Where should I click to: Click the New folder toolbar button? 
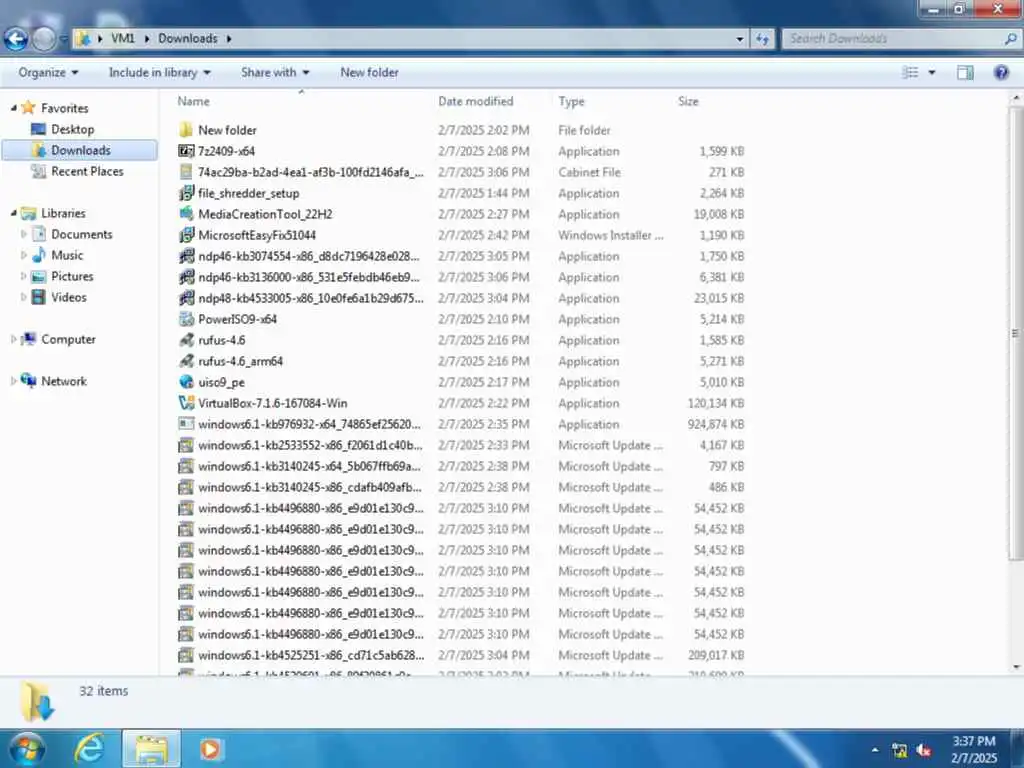pos(369,72)
